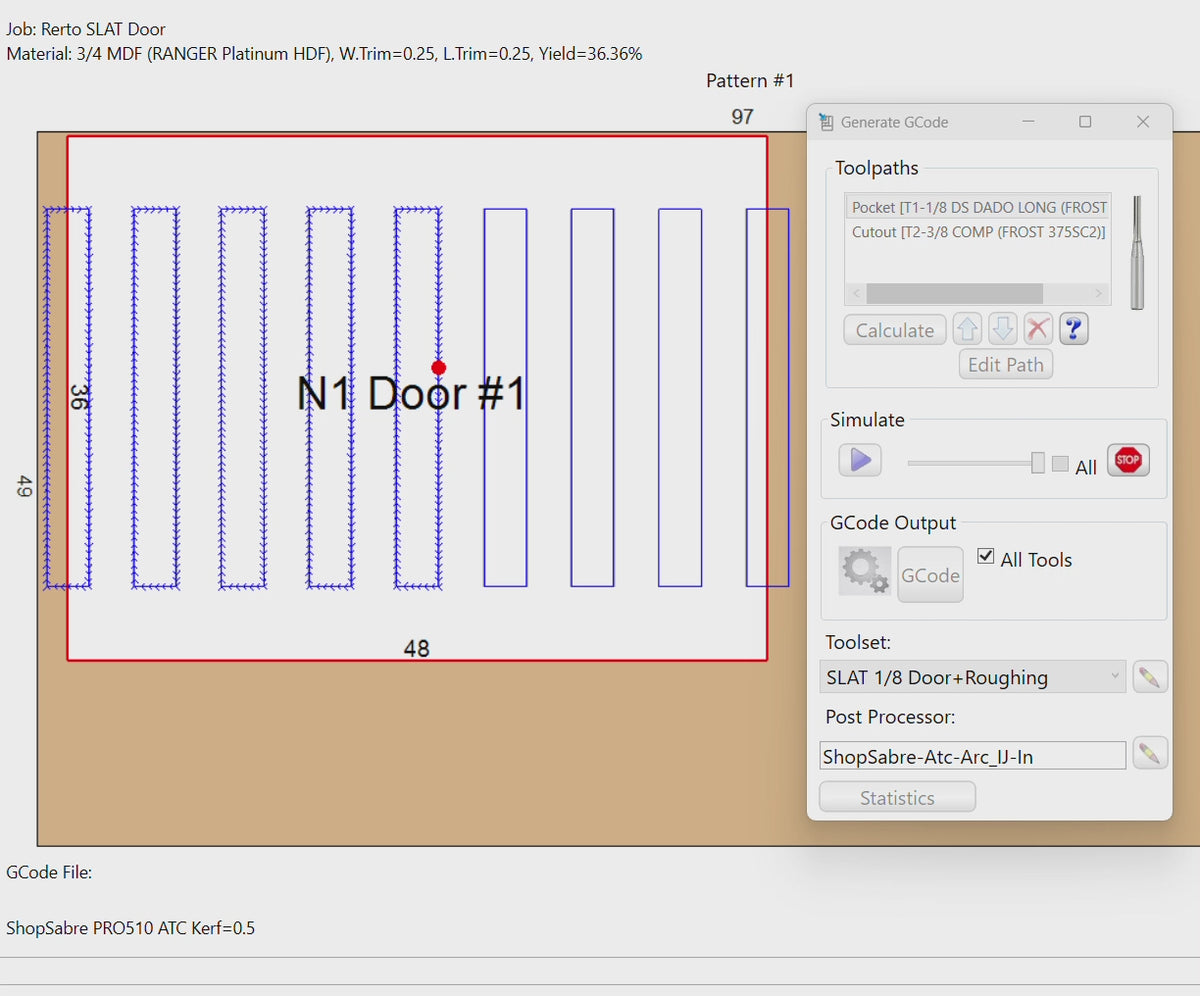Click the router bit tool preview image

pyautogui.click(x=1137, y=252)
